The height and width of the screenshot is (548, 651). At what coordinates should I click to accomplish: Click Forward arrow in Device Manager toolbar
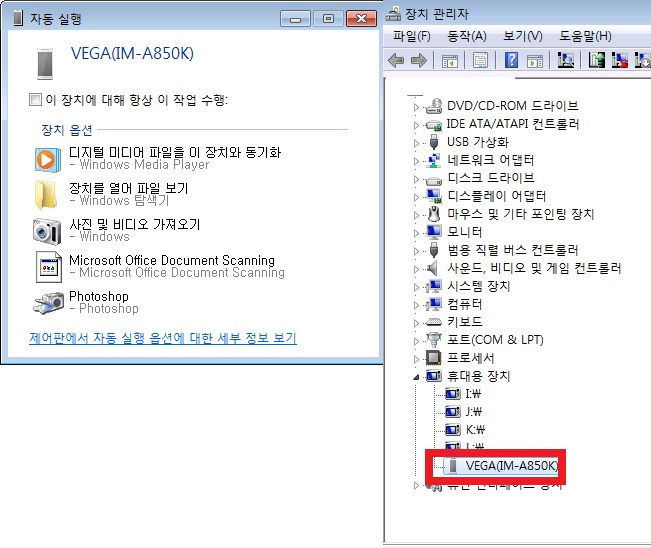point(418,61)
